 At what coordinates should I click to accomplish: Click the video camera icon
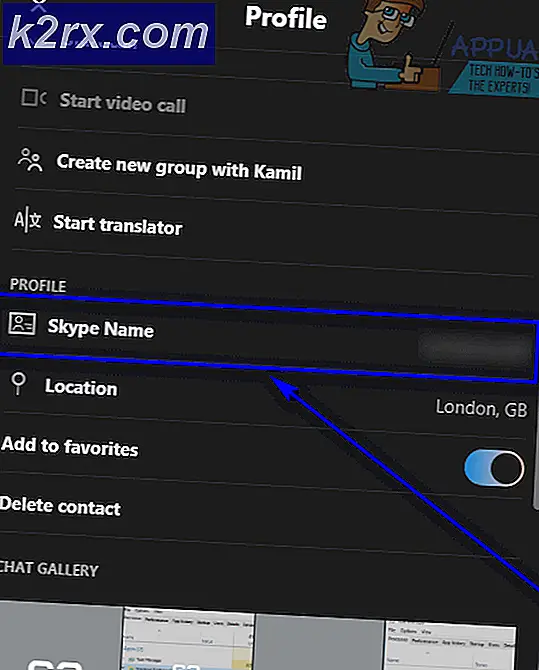click(34, 97)
